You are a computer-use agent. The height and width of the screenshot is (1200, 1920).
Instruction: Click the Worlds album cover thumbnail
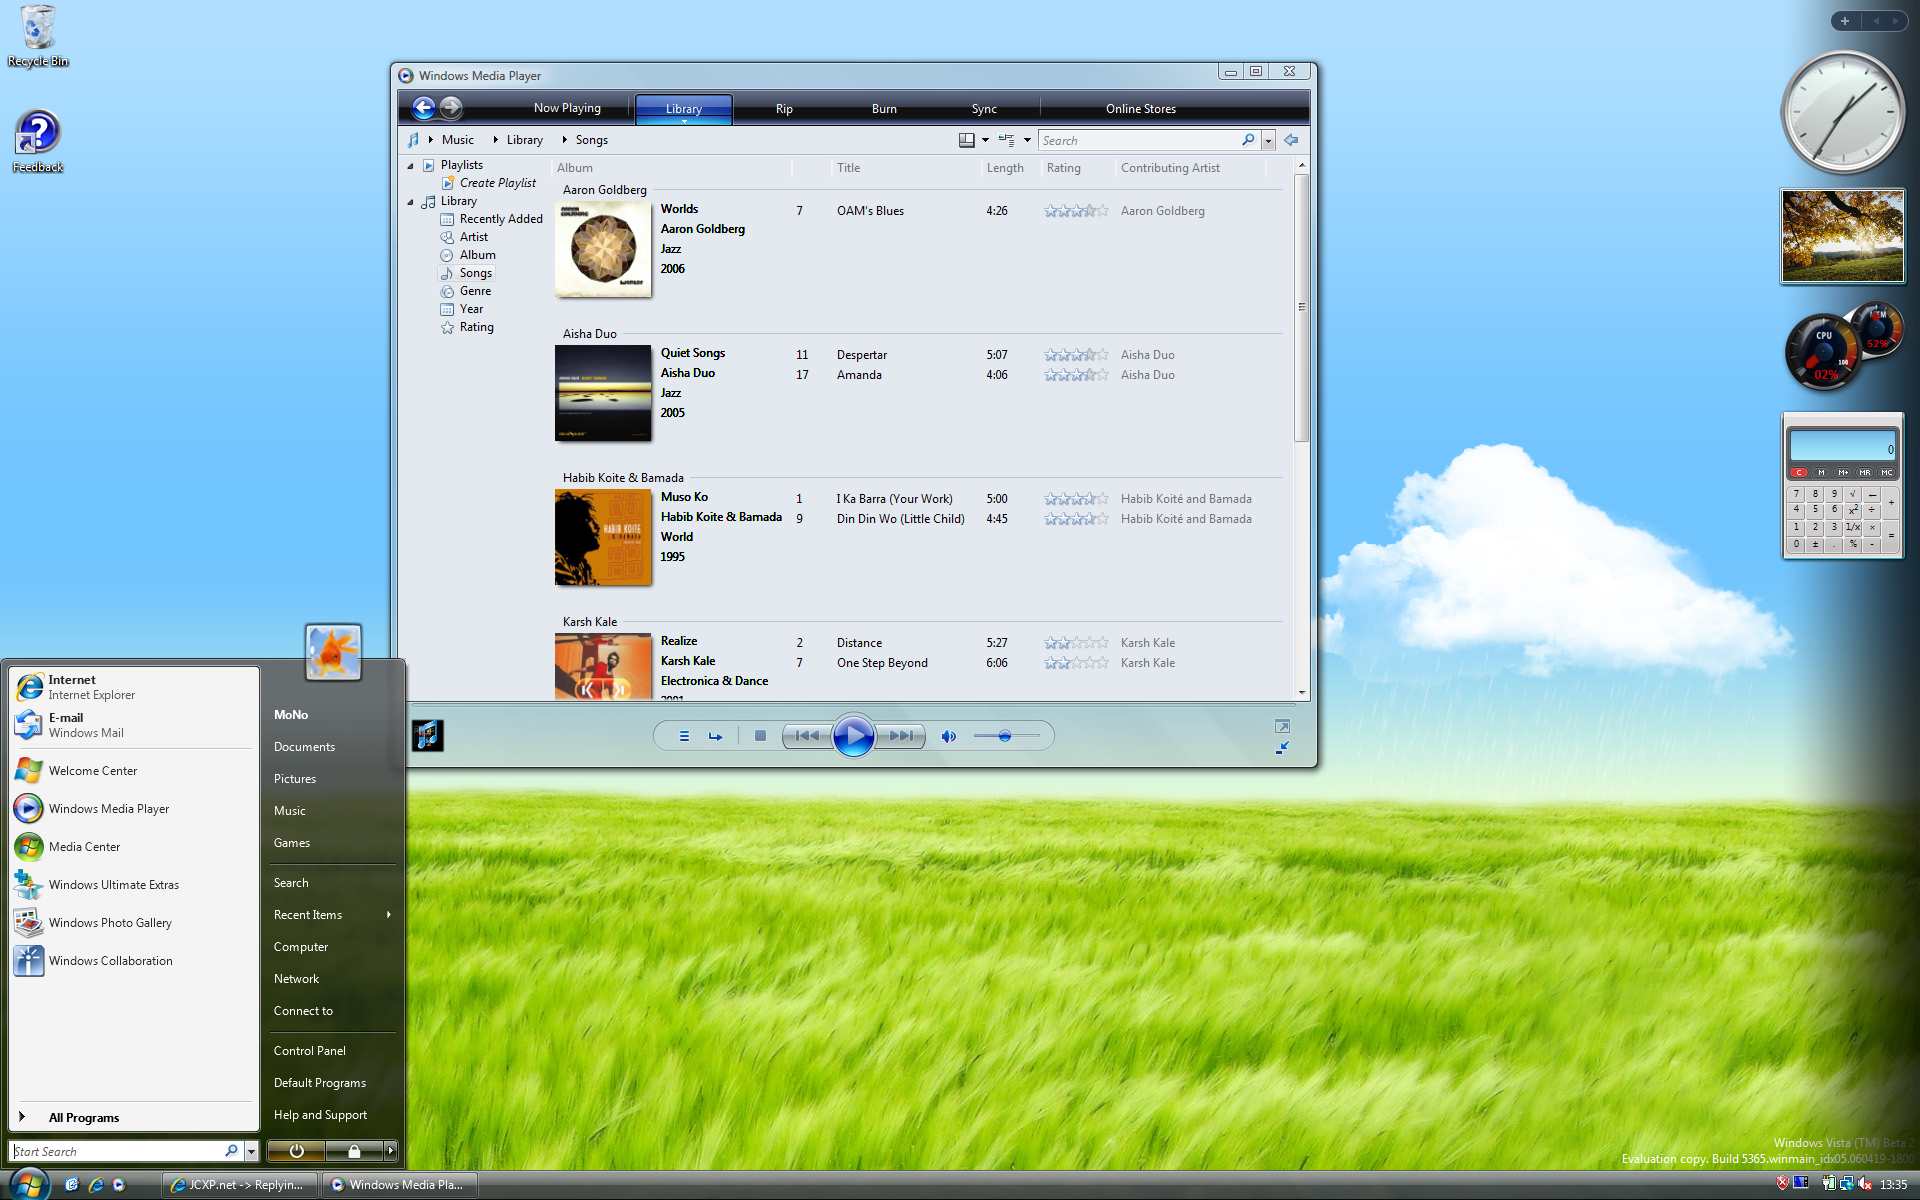603,249
